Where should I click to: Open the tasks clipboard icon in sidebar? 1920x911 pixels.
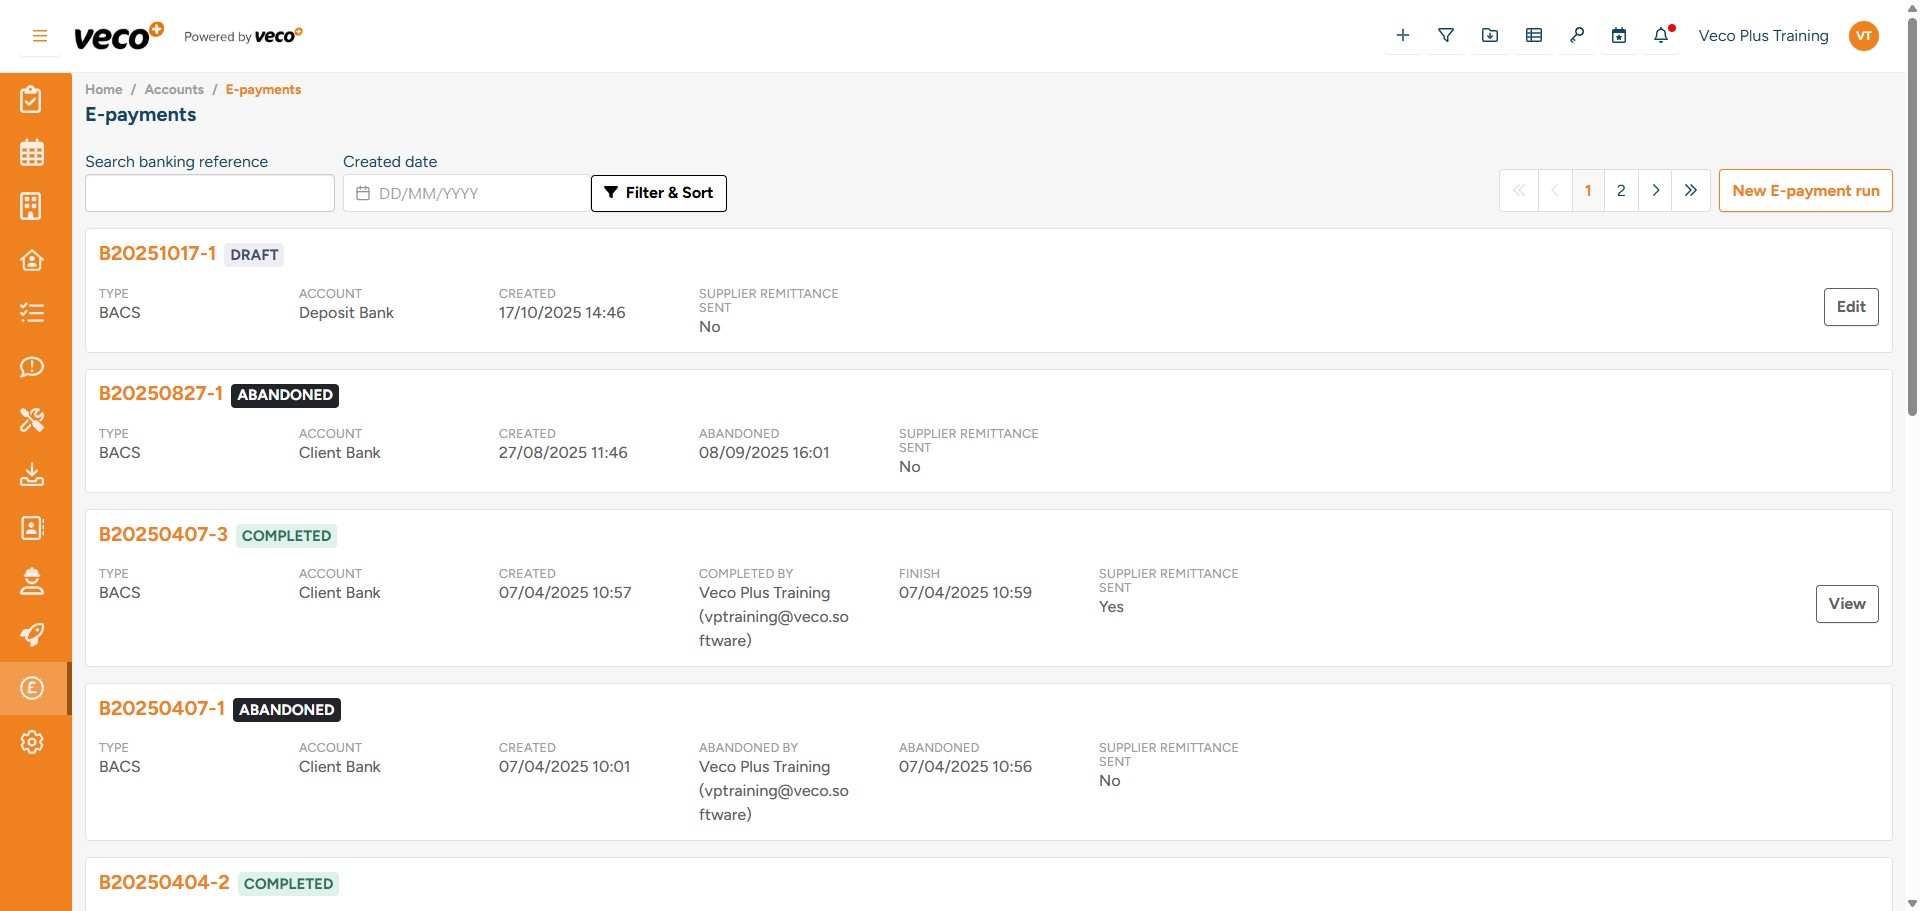tap(32, 99)
